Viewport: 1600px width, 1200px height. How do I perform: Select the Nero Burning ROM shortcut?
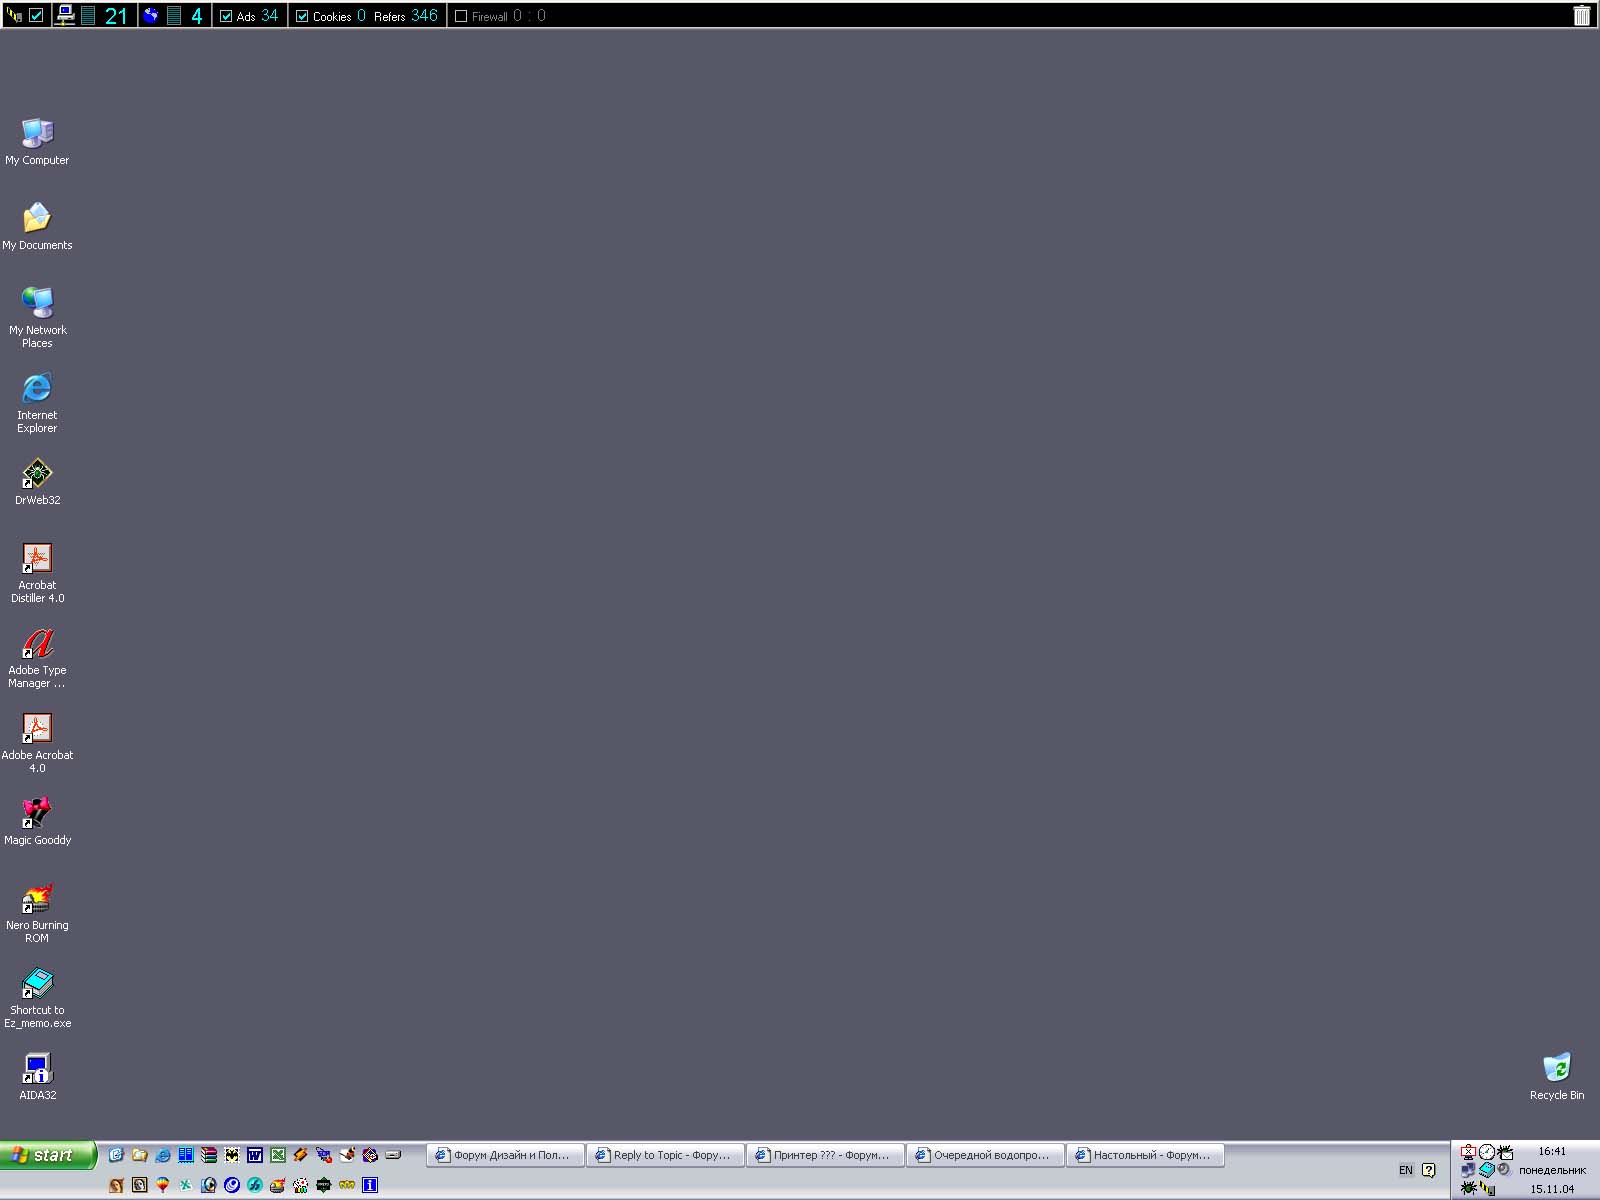[37, 912]
